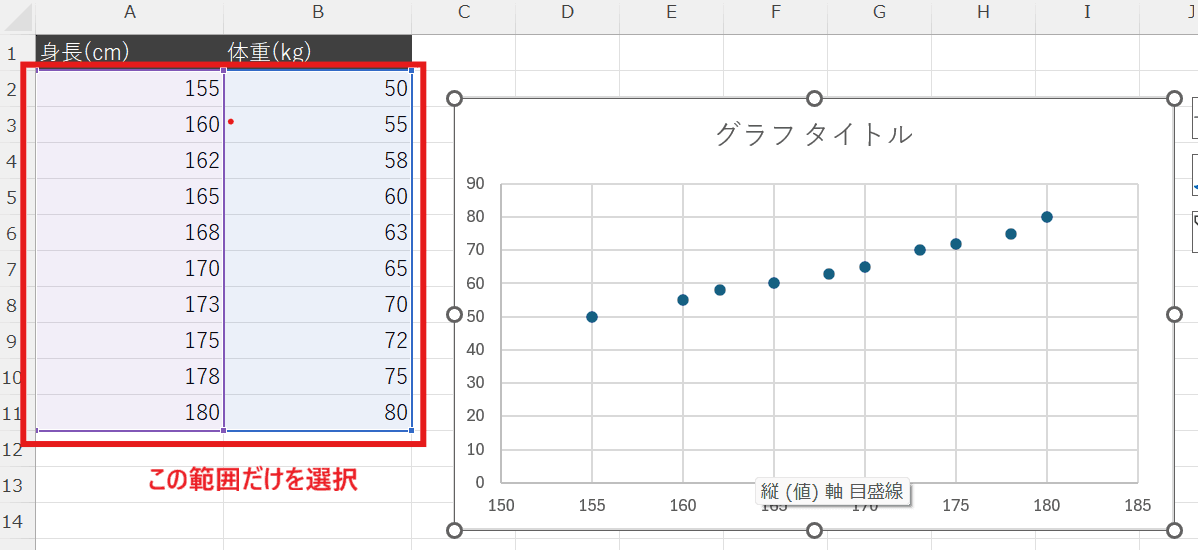Click the vertical axis label 90

(475, 184)
